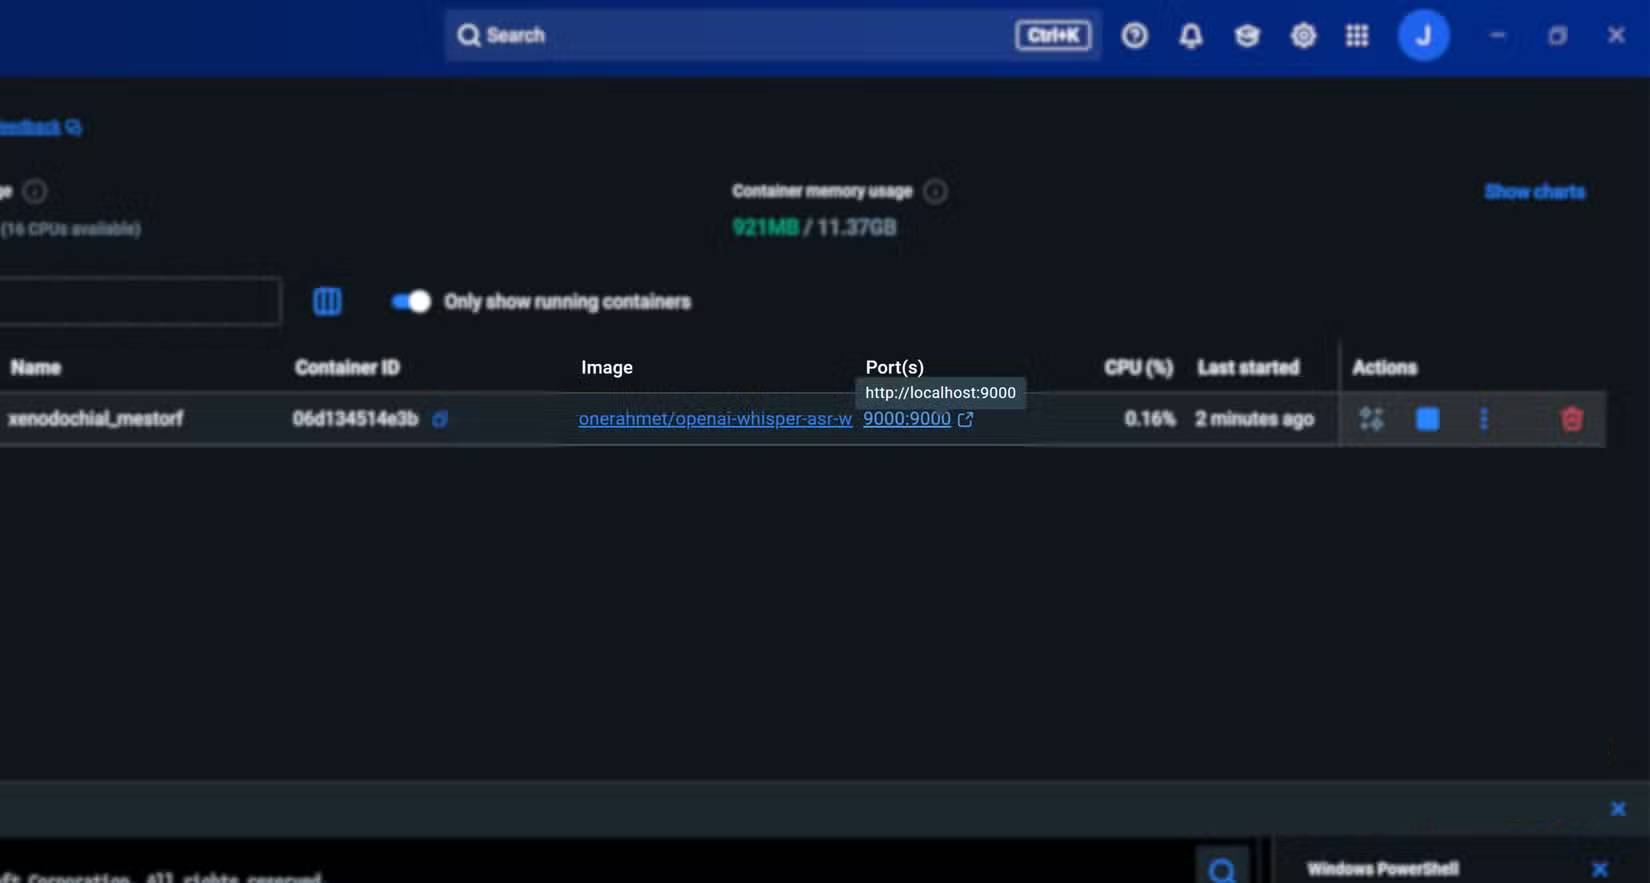Click the 0.16% CPU value
The image size is (1650, 883).
click(1150, 419)
